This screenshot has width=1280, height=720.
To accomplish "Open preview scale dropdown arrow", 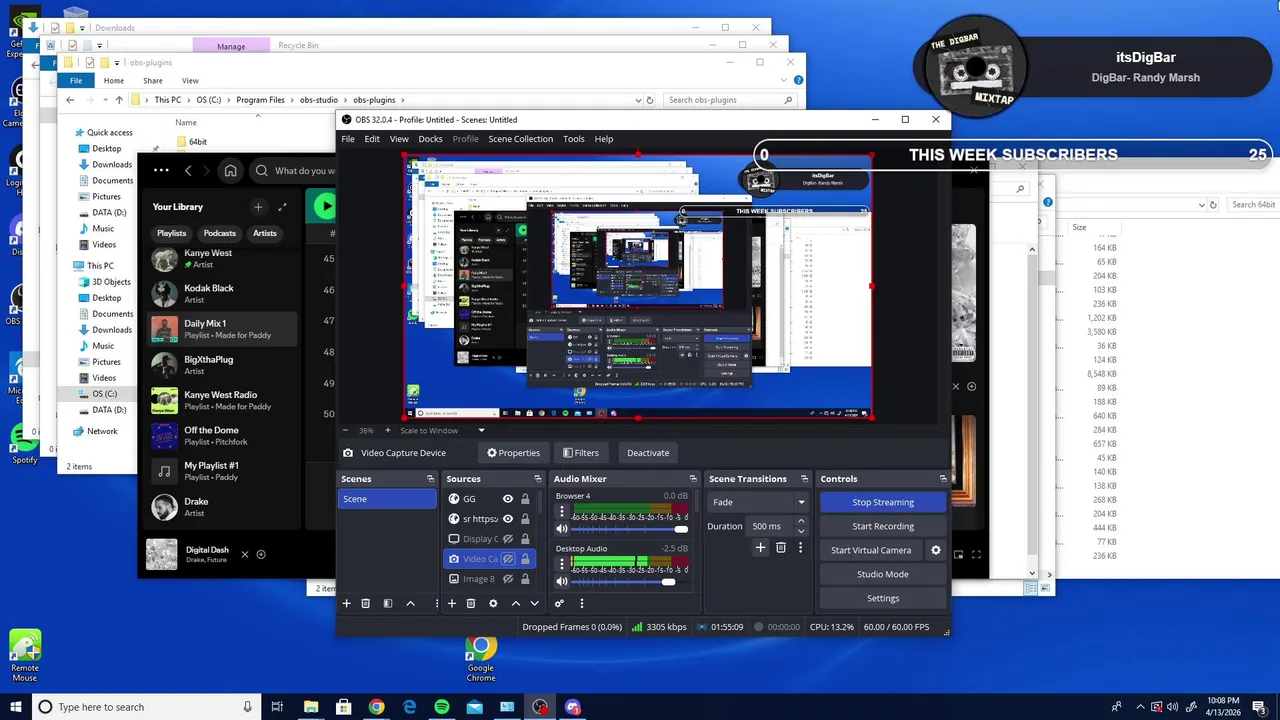I will tap(481, 431).
